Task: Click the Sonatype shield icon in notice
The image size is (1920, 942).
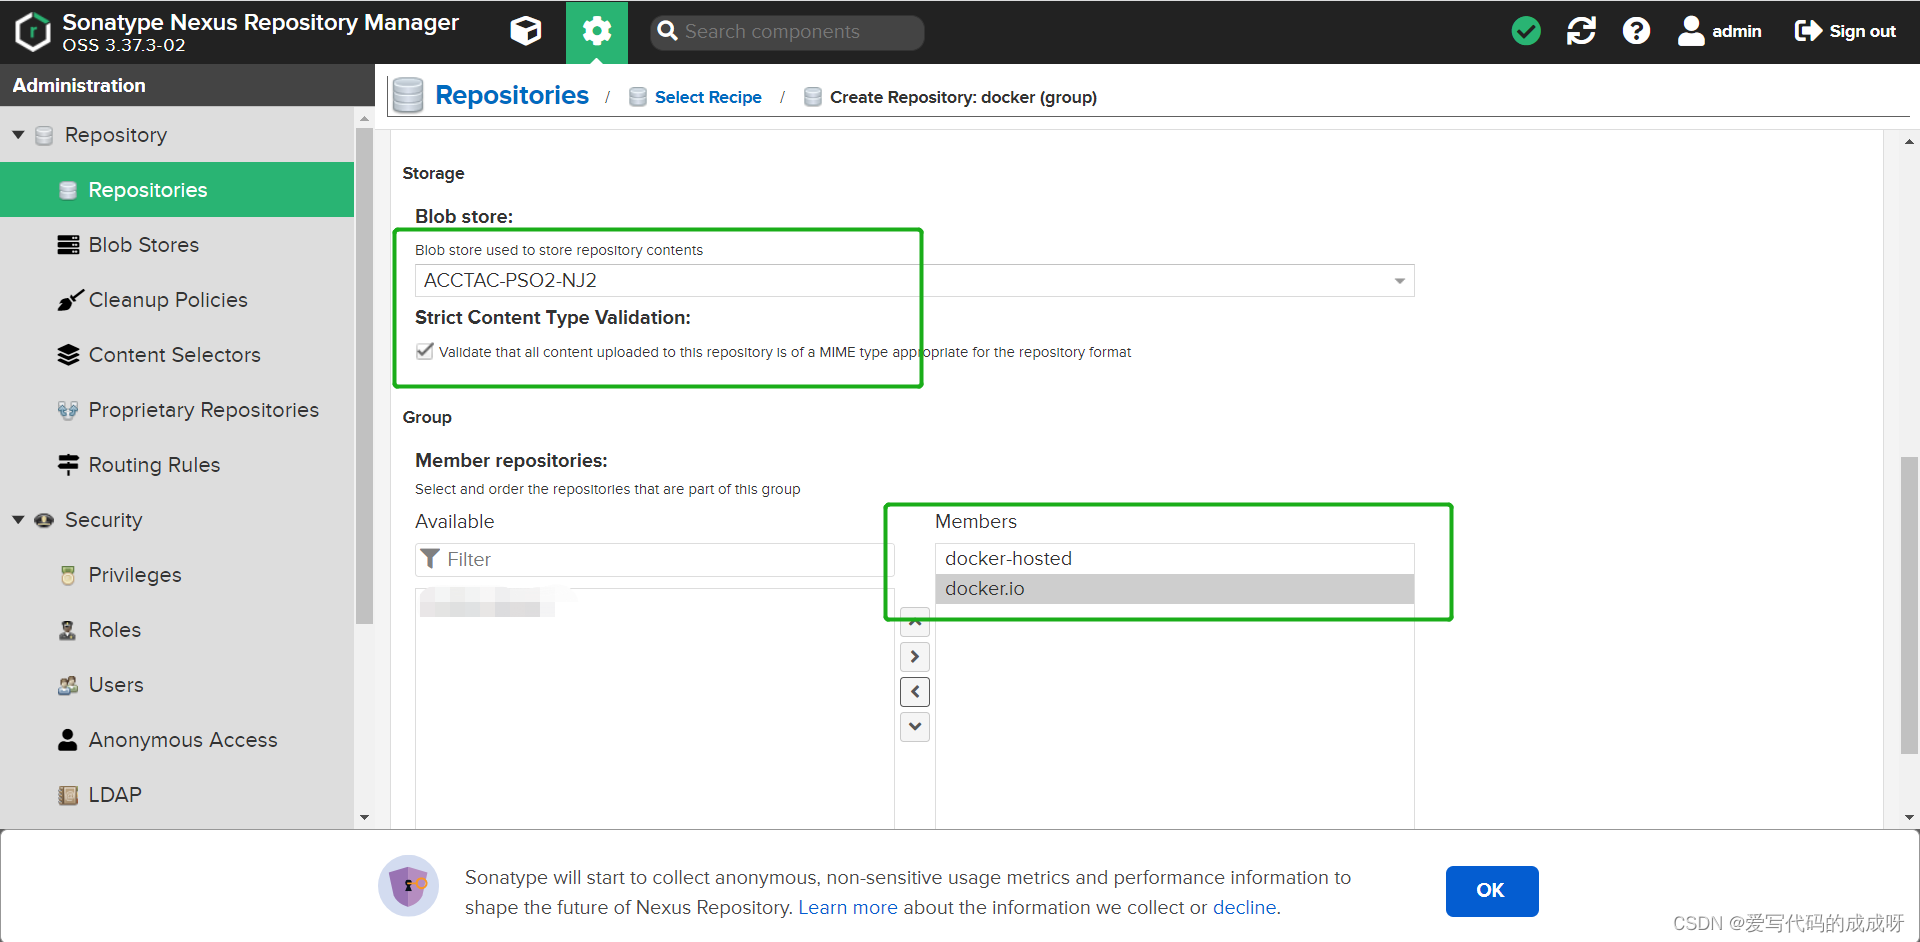Action: coord(408,886)
